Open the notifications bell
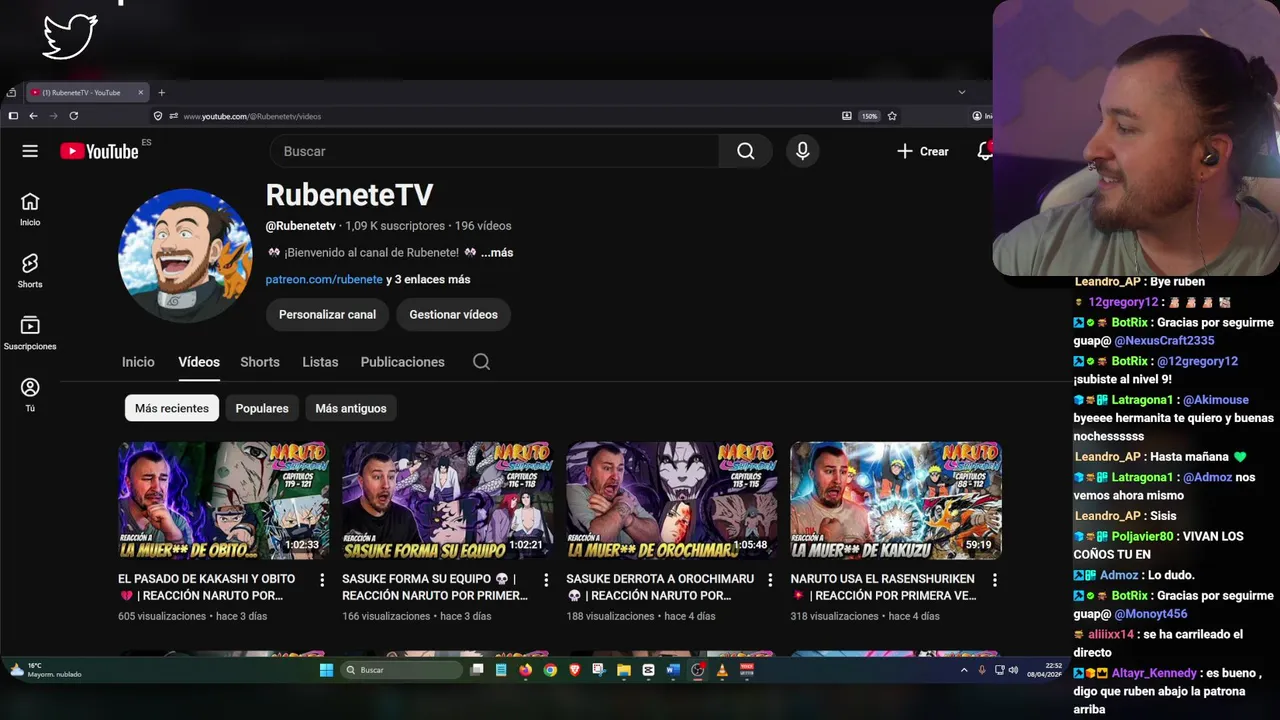The height and width of the screenshot is (720, 1280). (x=985, y=151)
